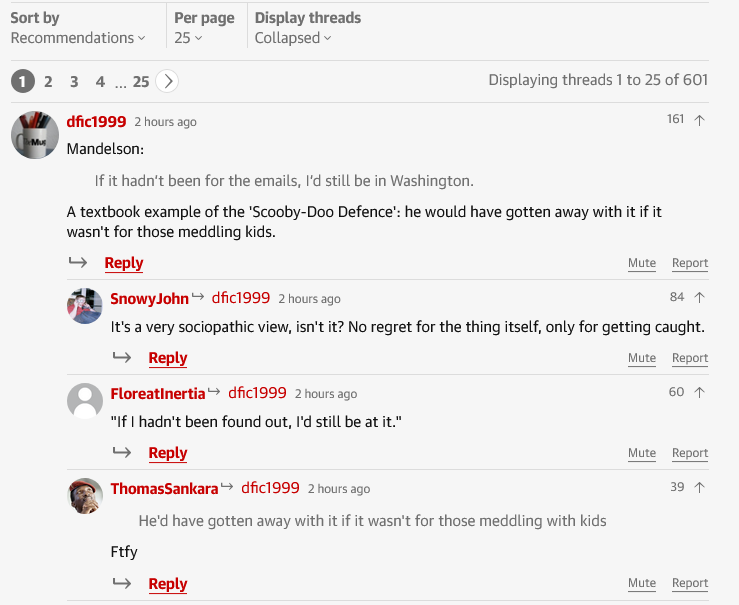Image resolution: width=739 pixels, height=605 pixels.
Task: Expand Display threads Collapsed dropdown
Action: [x=293, y=38]
